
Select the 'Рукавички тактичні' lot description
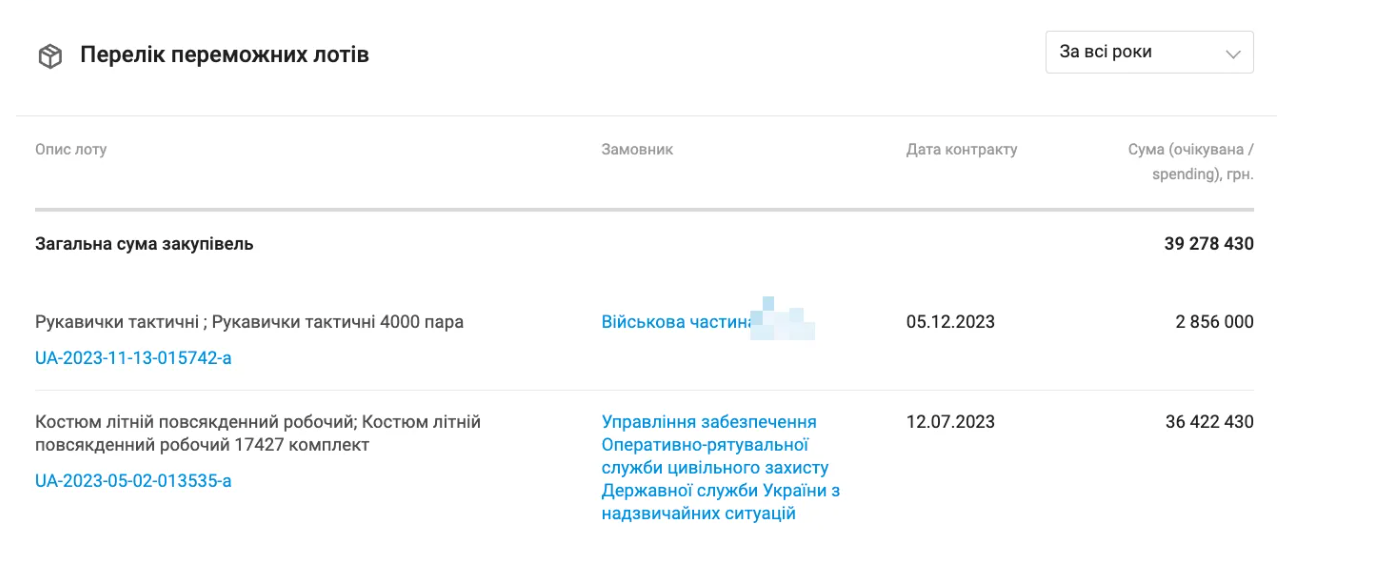click(x=249, y=322)
